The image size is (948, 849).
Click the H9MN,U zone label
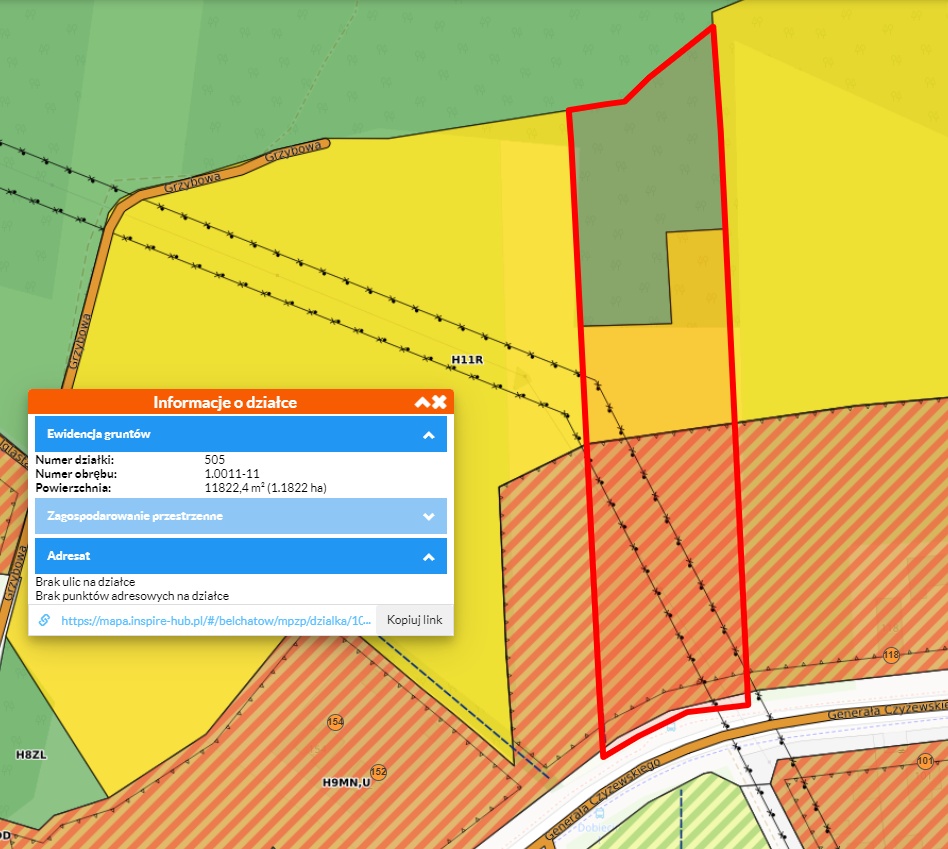(x=346, y=781)
